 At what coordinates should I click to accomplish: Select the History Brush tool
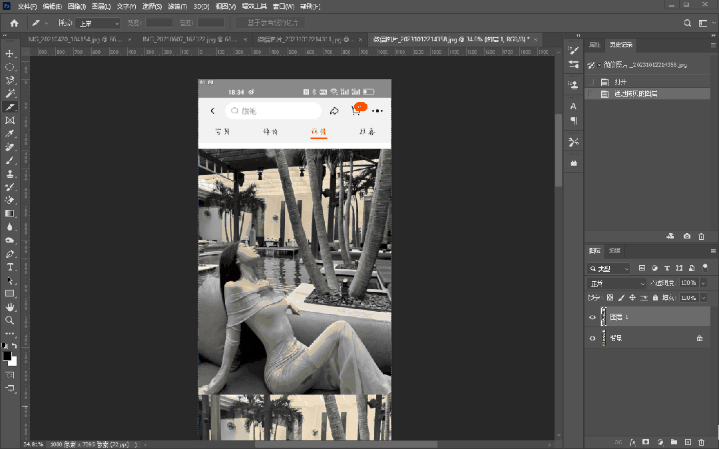click(10, 187)
